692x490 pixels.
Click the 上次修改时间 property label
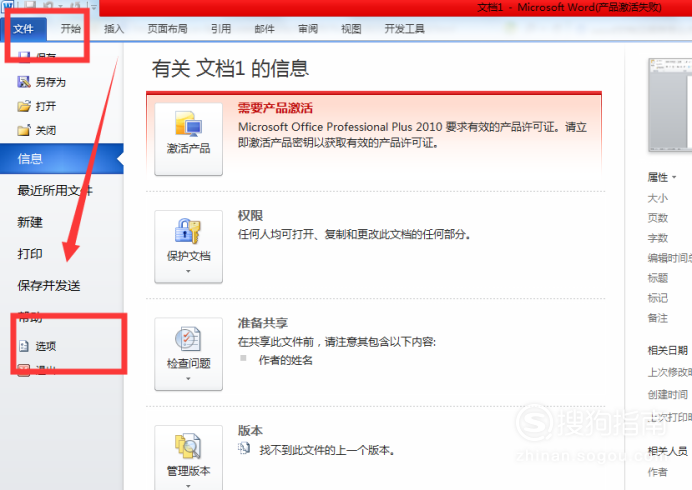669,372
